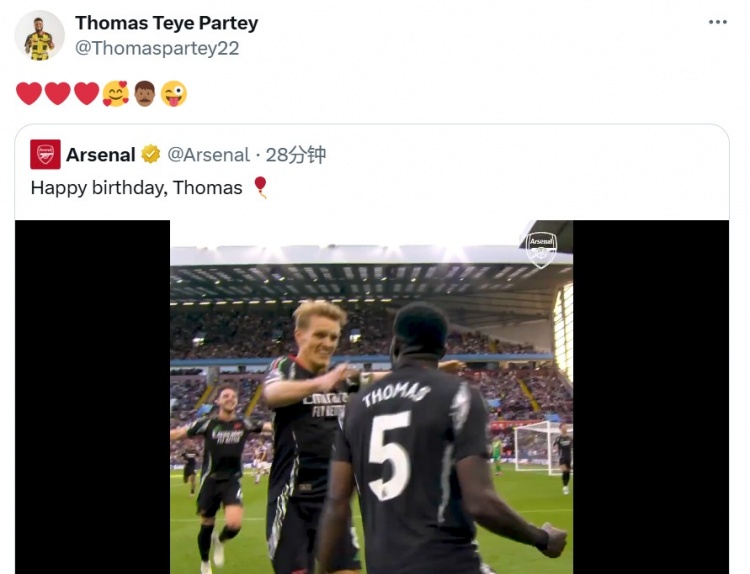This screenshot has width=750, height=574.
Task: Click the red balloon emoji
Action: (260, 187)
